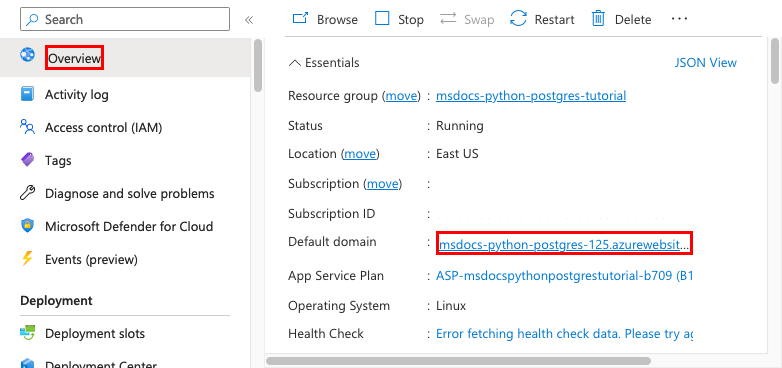Click the Events (preview) lightning icon
The image size is (782, 368).
[27, 259]
